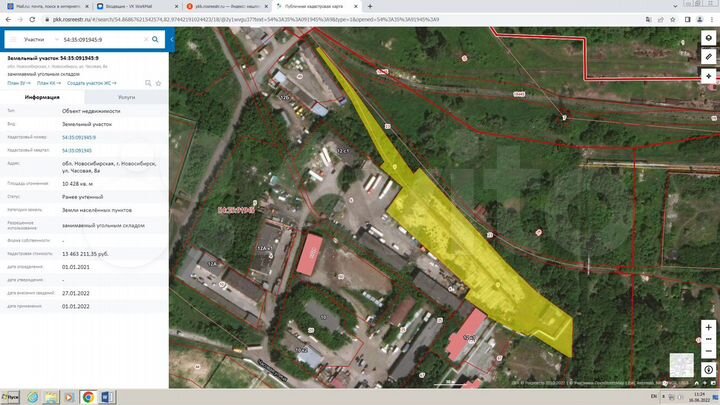
Task: Click the basemap thumbnail in map corner
Action: pyautogui.click(x=680, y=366)
